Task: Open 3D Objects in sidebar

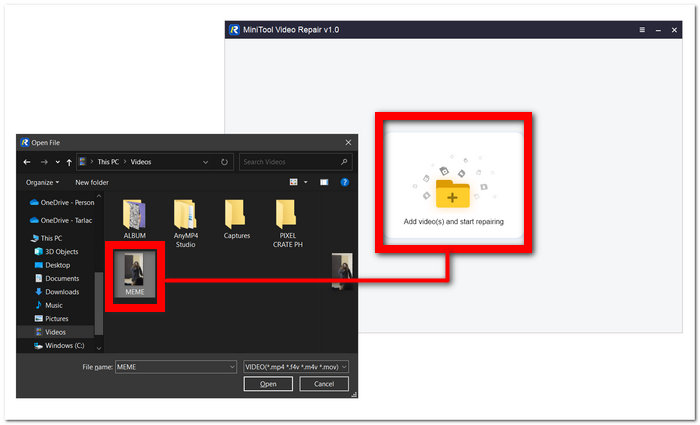Action: coord(57,252)
